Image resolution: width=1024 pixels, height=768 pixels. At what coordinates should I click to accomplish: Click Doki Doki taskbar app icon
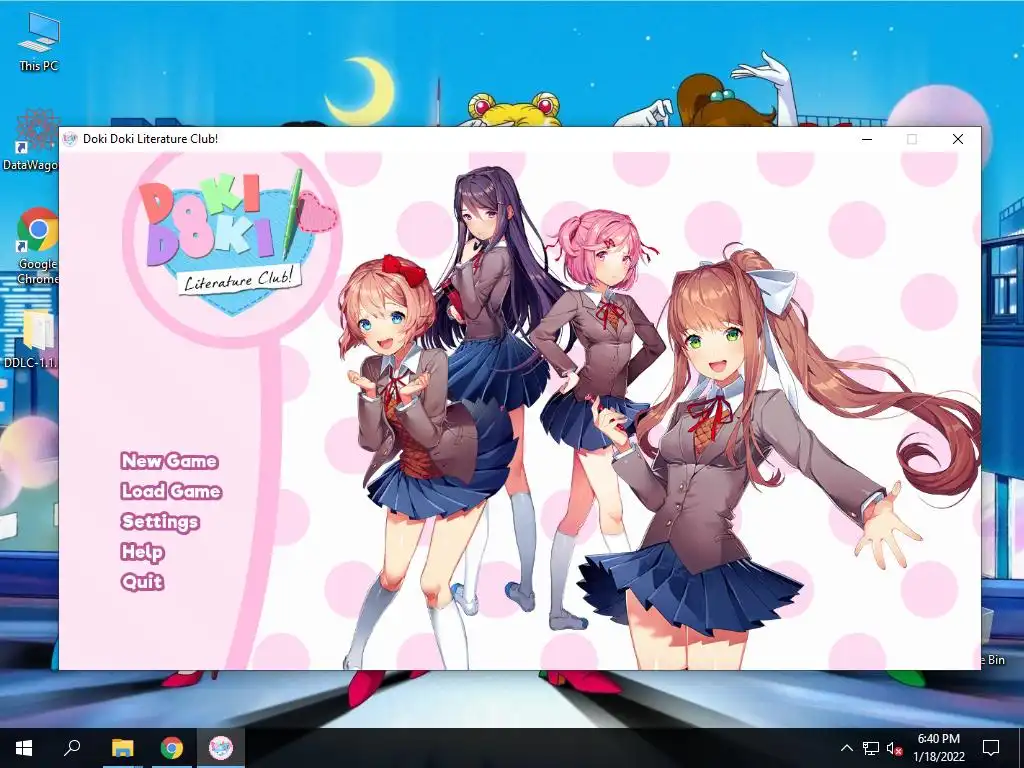tap(221, 748)
